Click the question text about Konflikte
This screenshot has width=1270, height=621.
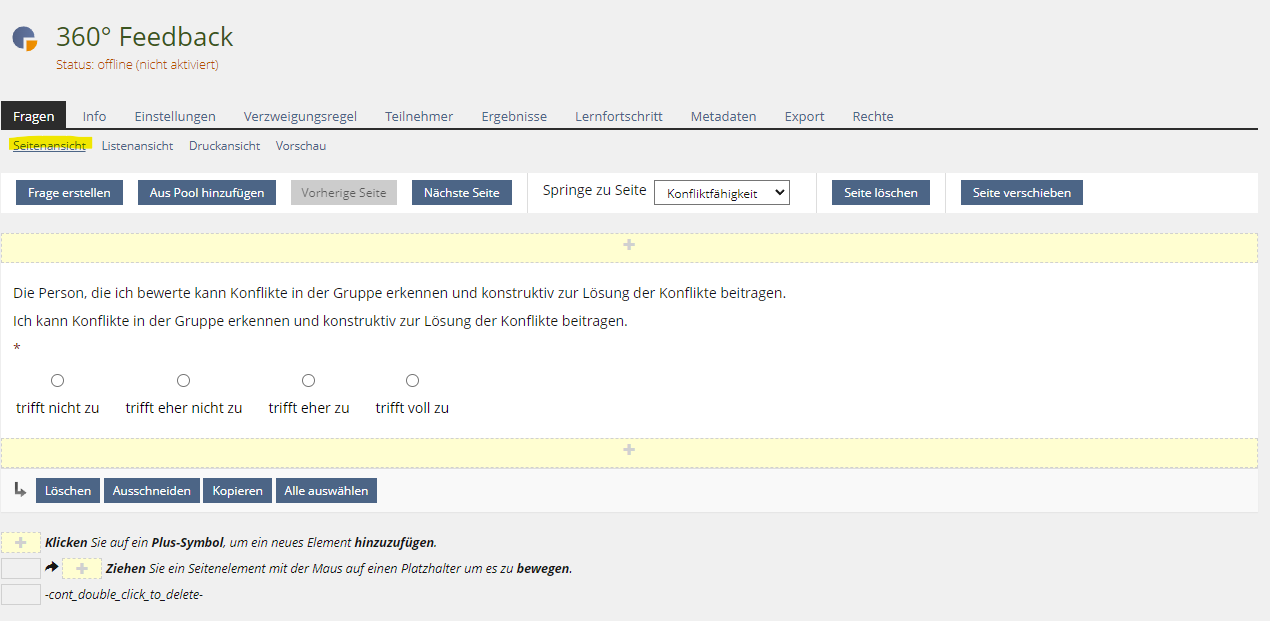click(x=399, y=293)
